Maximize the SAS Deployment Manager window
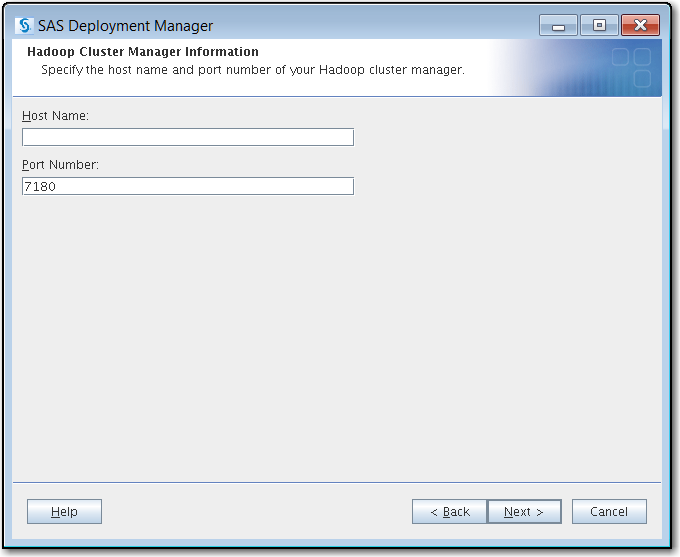Screen dimensions: 680x557 (x=599, y=25)
